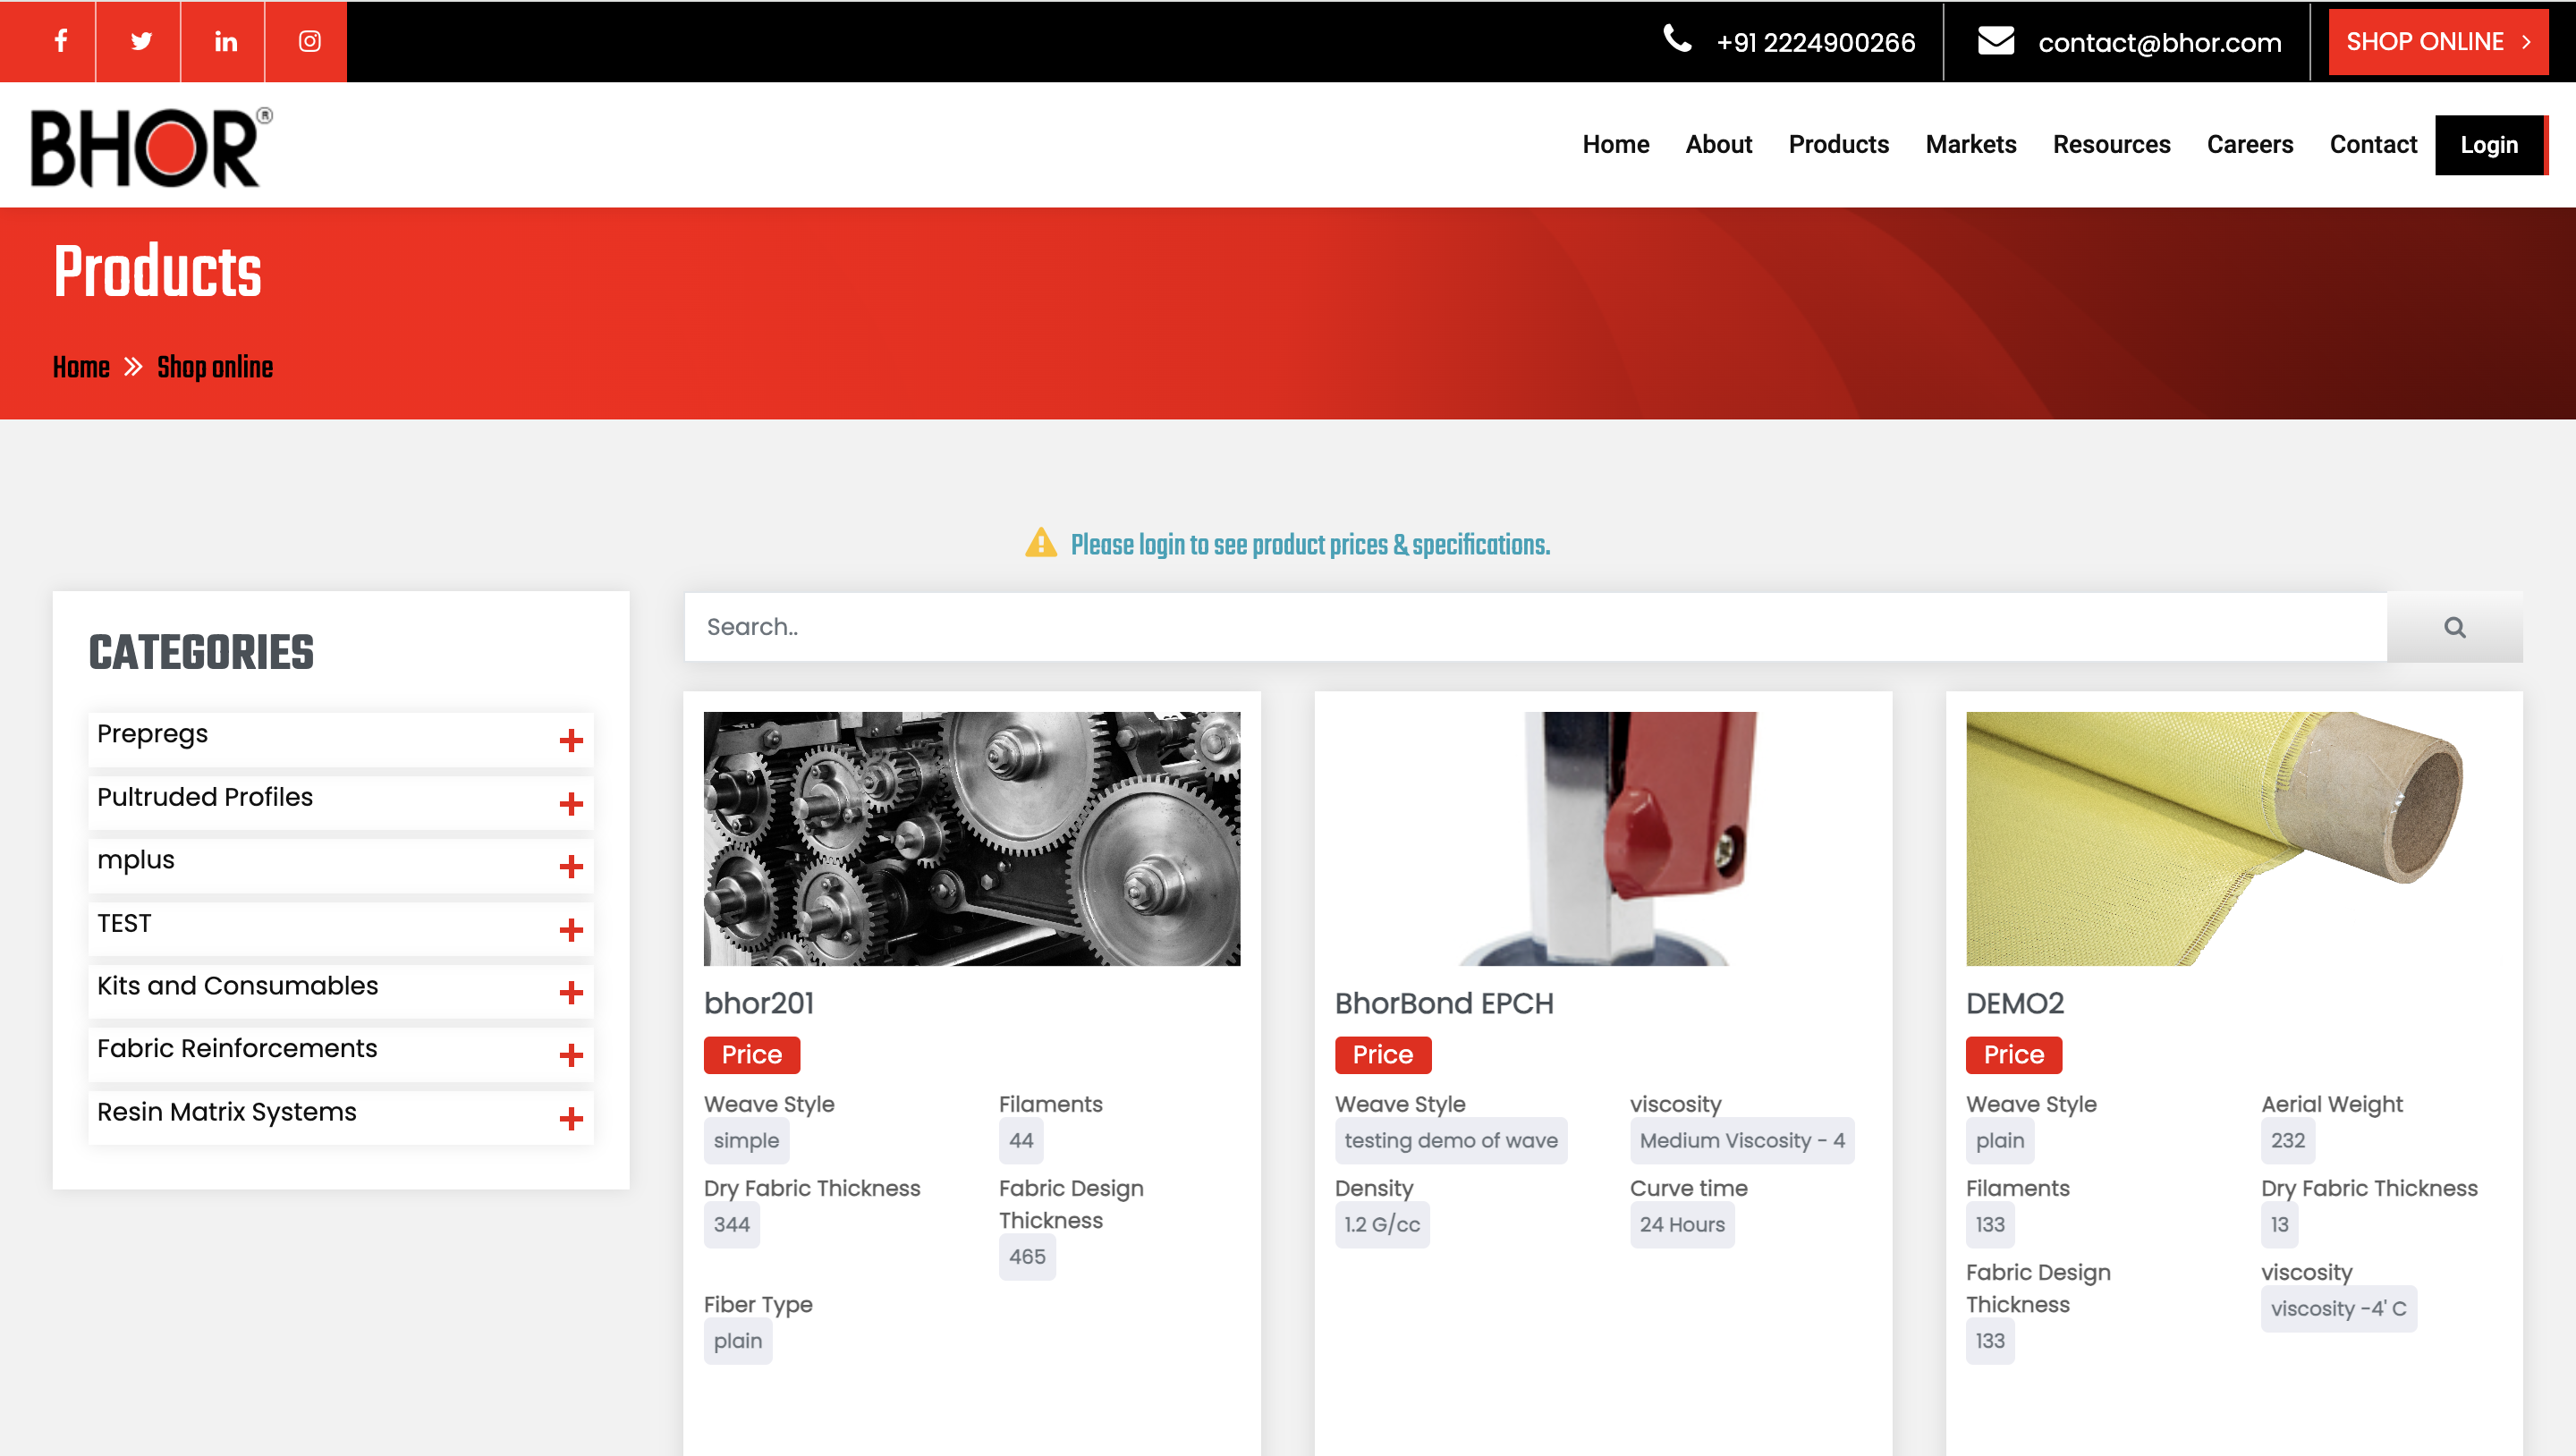The height and width of the screenshot is (1456, 2576).
Task: Expand mplus category with plus icon
Action: coord(571,866)
